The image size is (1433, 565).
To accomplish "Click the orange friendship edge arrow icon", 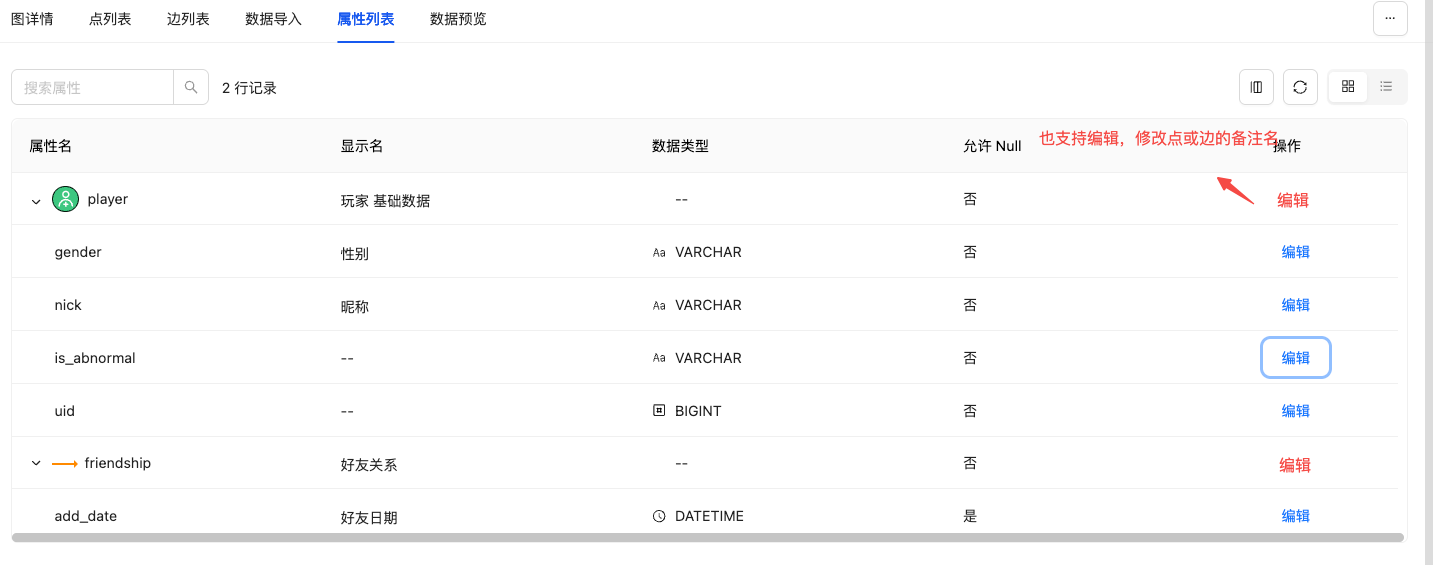I will (65, 464).
